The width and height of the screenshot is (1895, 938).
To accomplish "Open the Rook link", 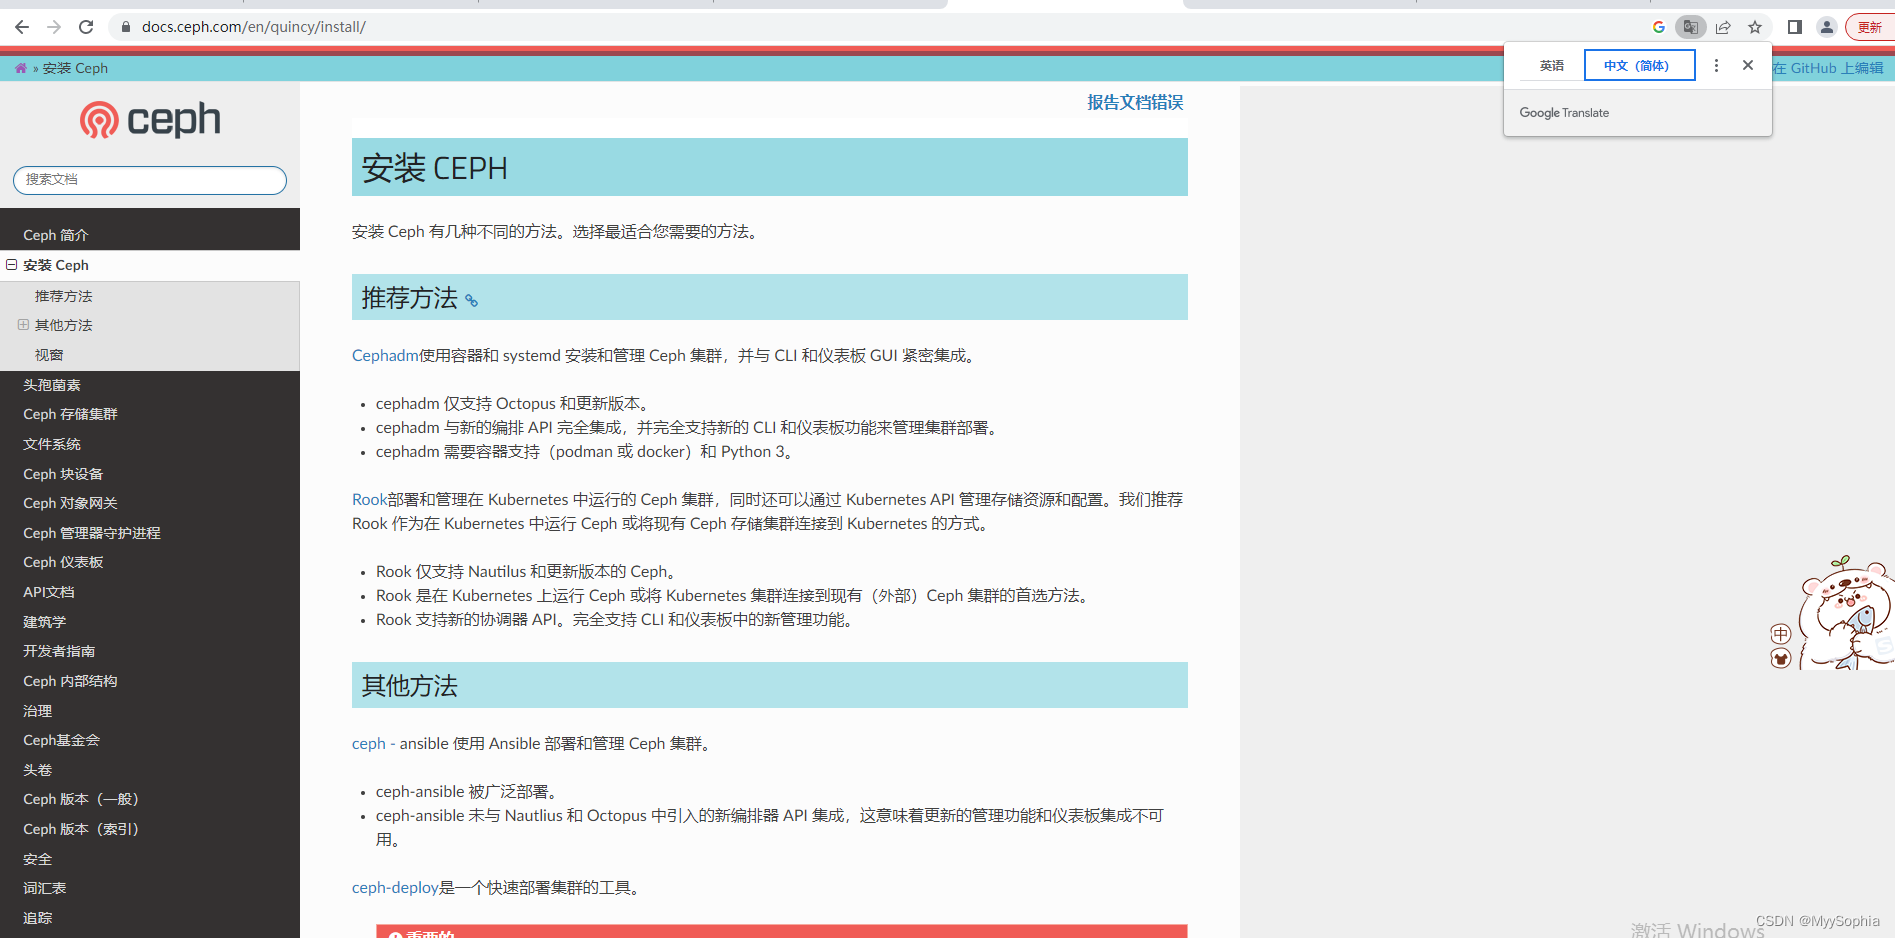I will coord(369,499).
